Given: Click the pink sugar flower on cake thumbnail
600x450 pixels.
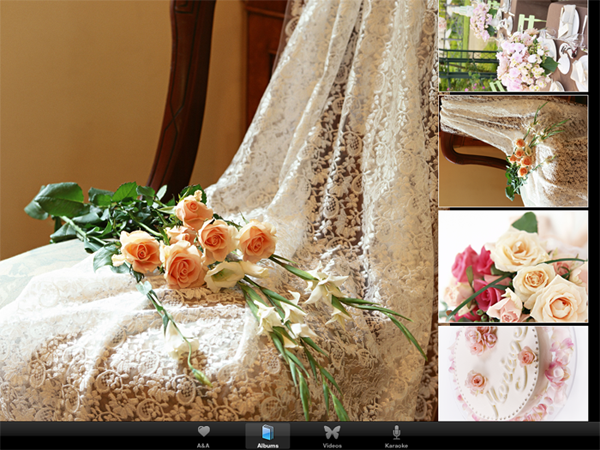Looking at the screenshot, I should [477, 381].
